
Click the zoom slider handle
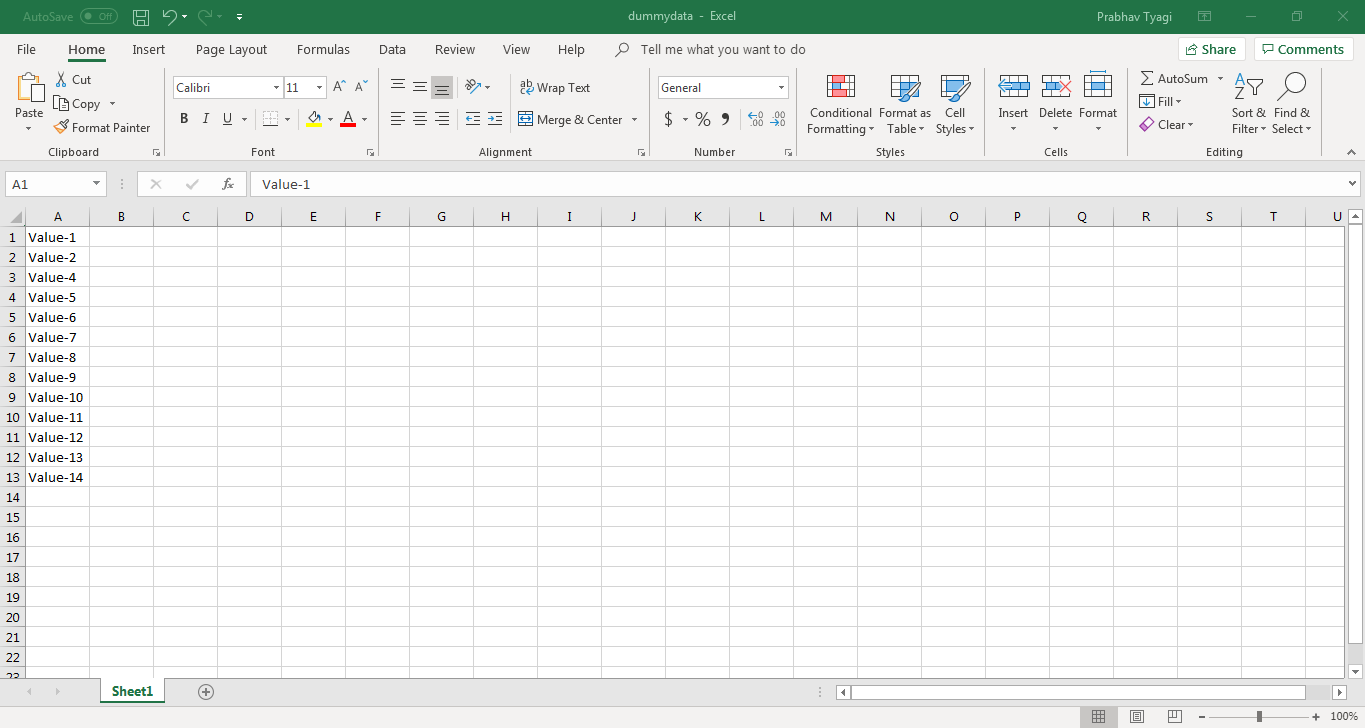click(1259, 717)
